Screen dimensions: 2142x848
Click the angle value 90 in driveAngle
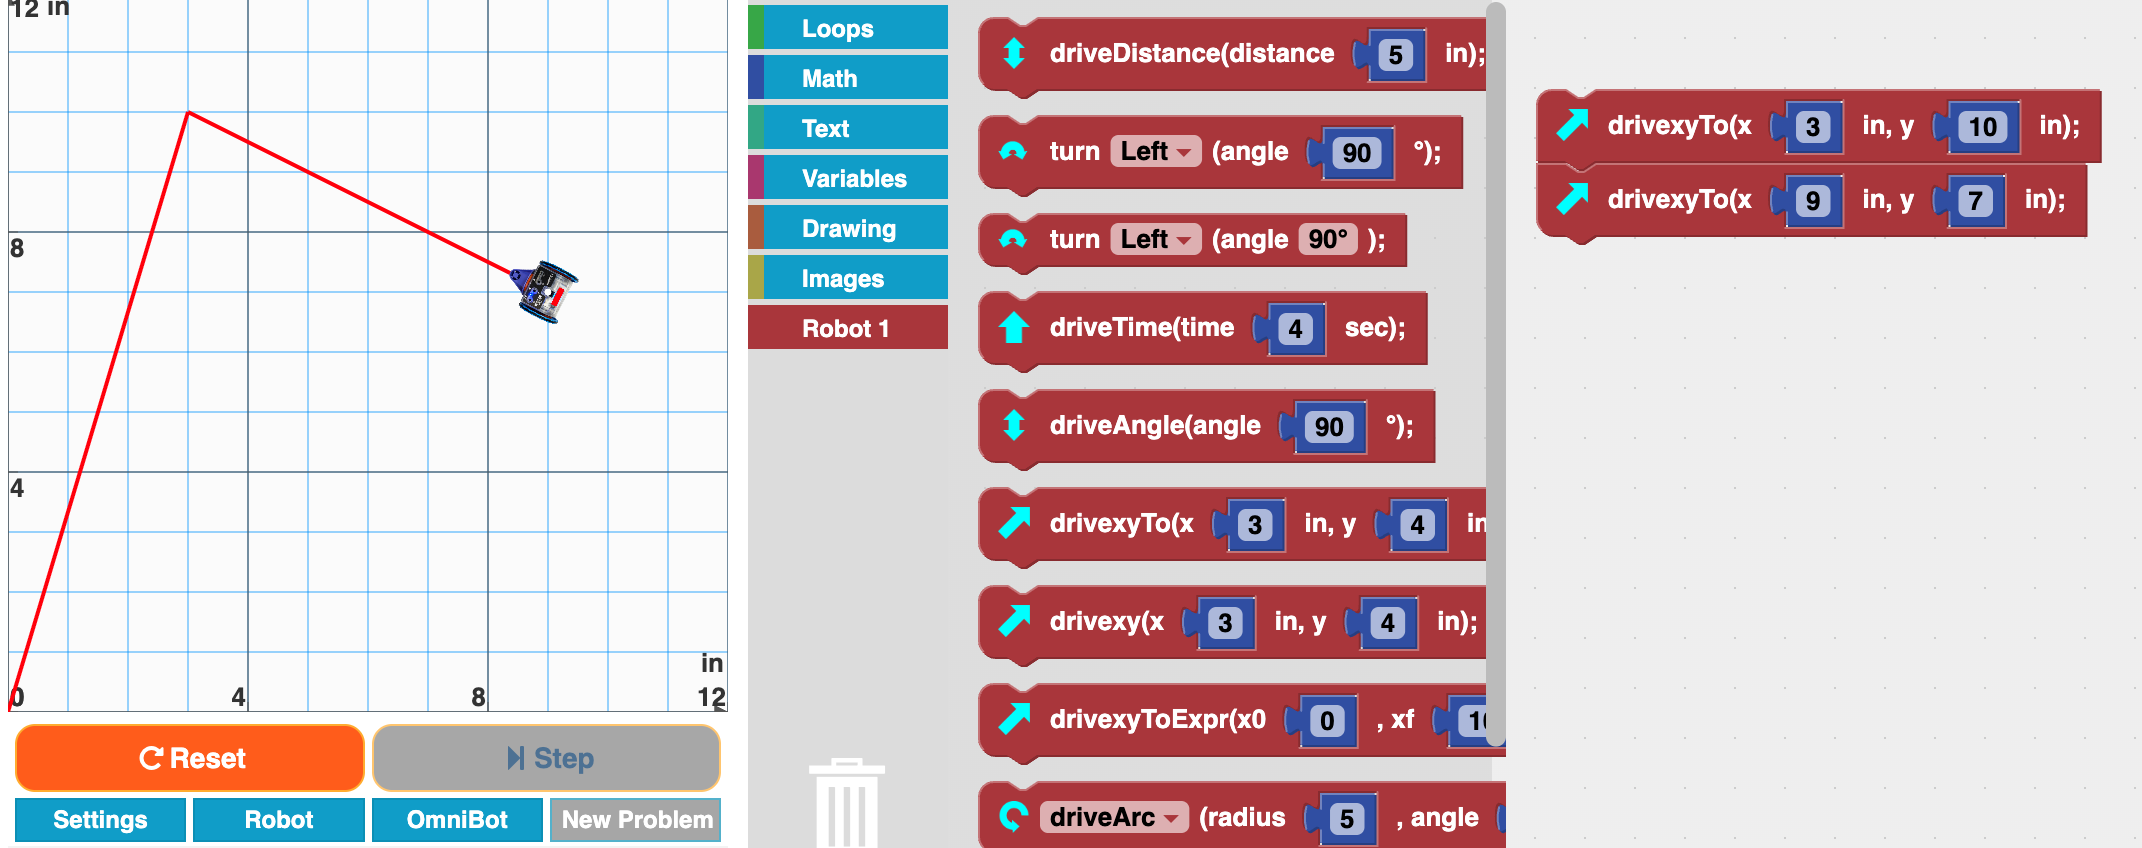[x=1329, y=427]
